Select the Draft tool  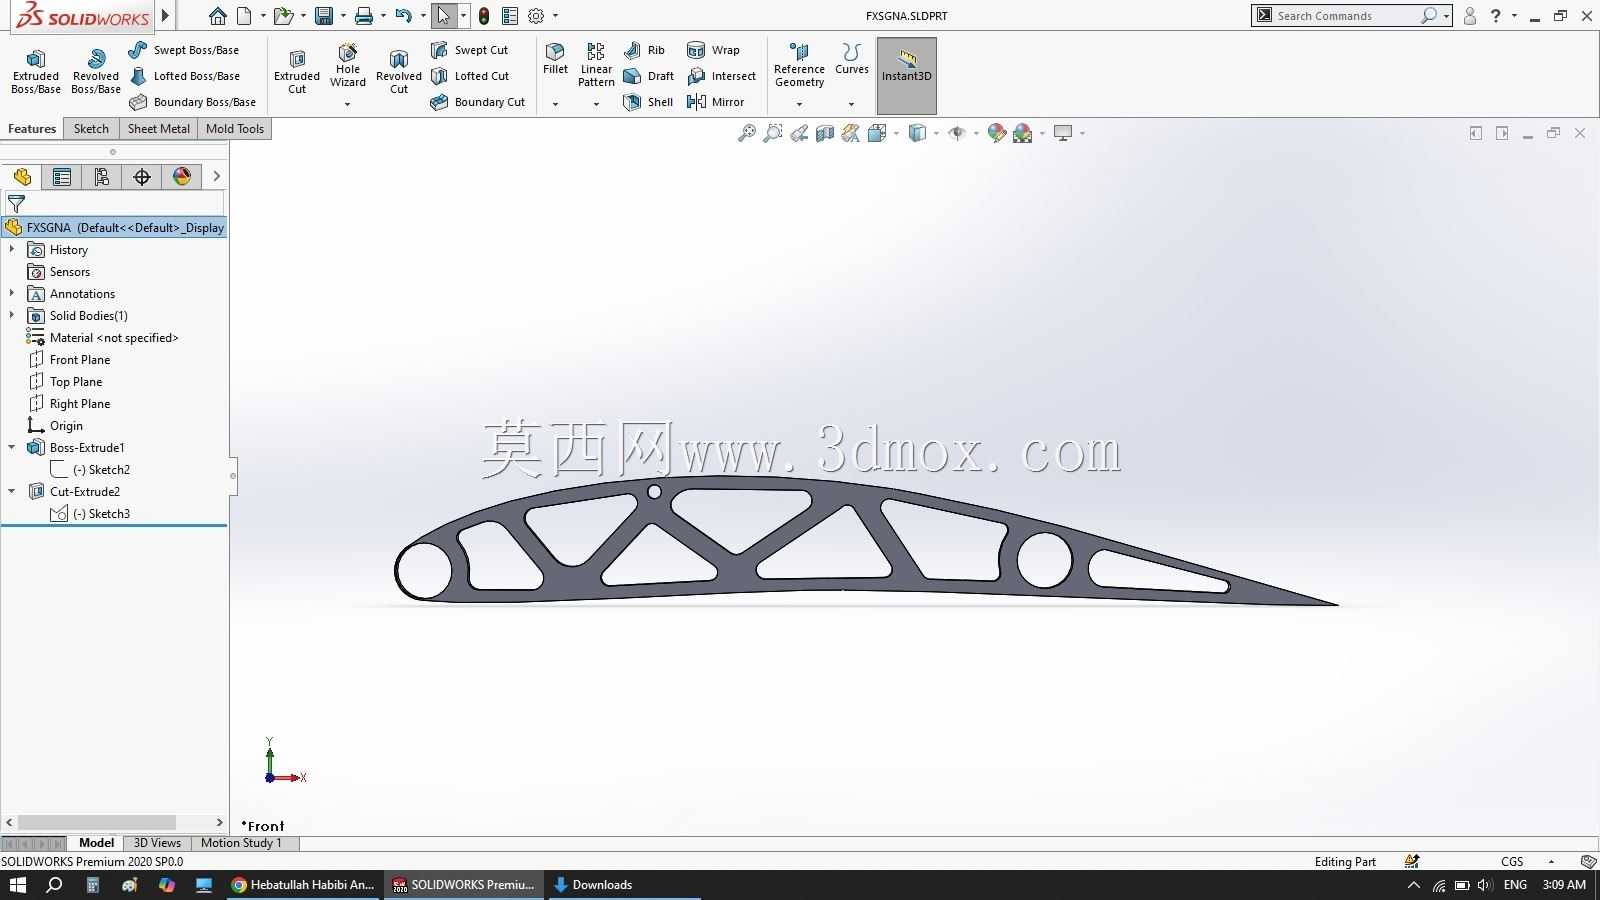pyautogui.click(x=648, y=76)
